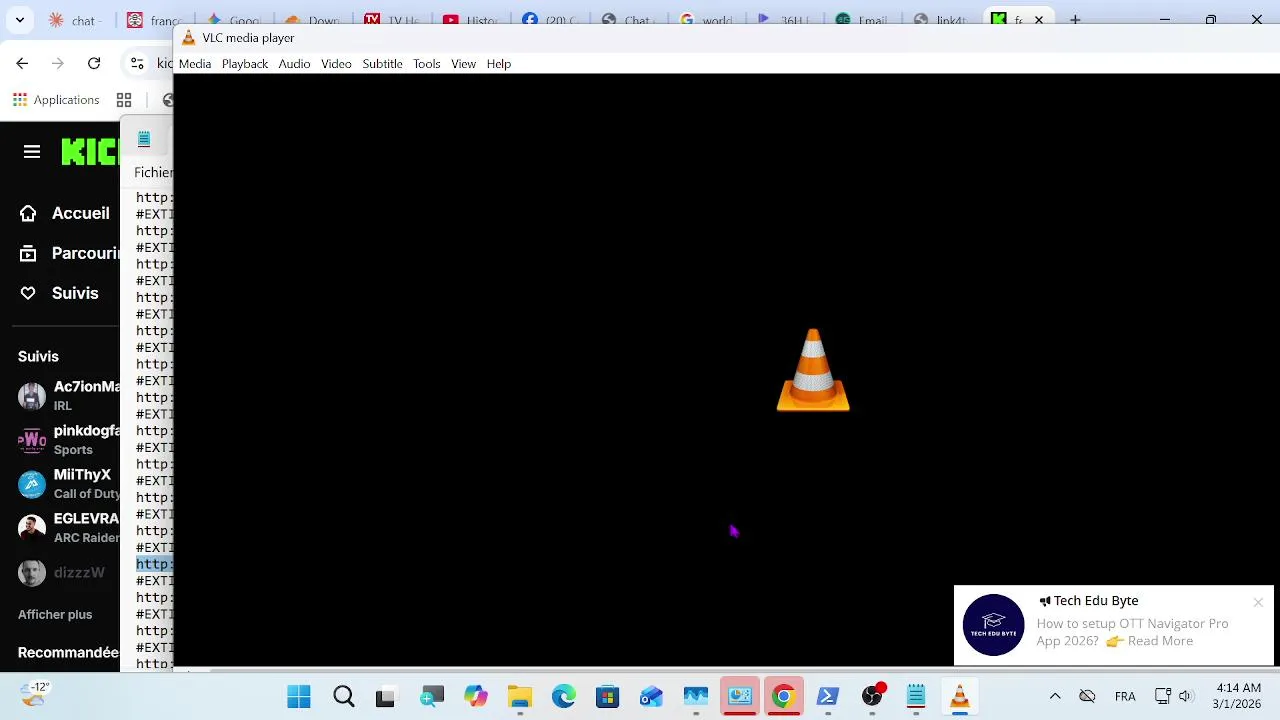Click the Tech Edu Byte logo thumbnail

(x=993, y=625)
